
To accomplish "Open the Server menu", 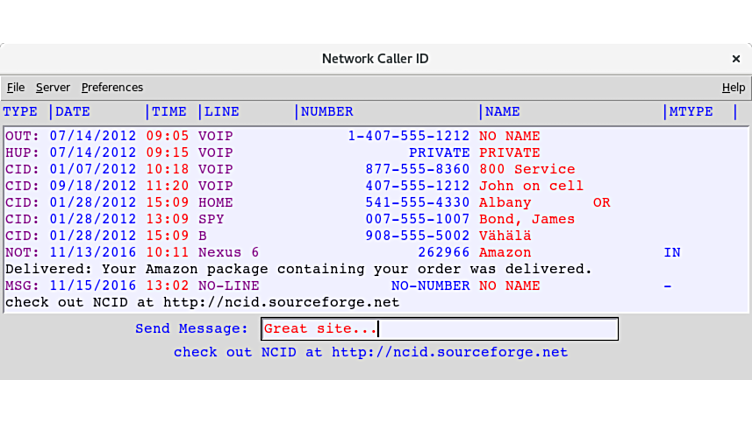I will coord(53,87).
